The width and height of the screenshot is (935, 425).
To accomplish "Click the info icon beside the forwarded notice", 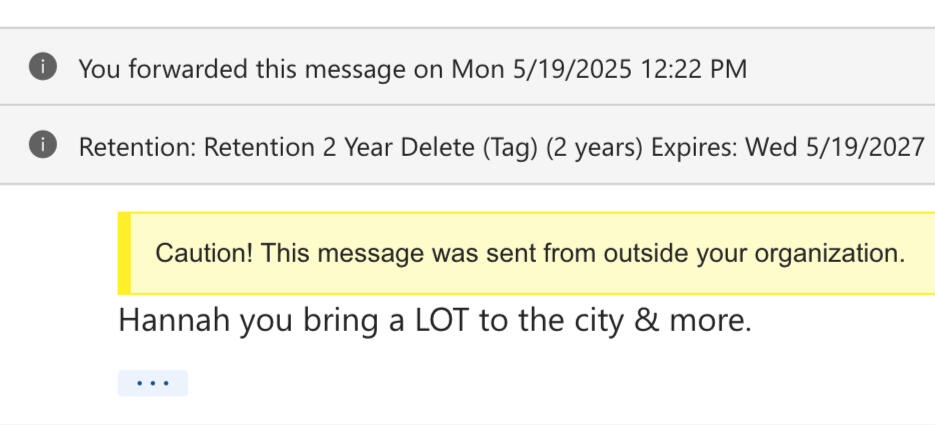I will [x=42, y=68].
